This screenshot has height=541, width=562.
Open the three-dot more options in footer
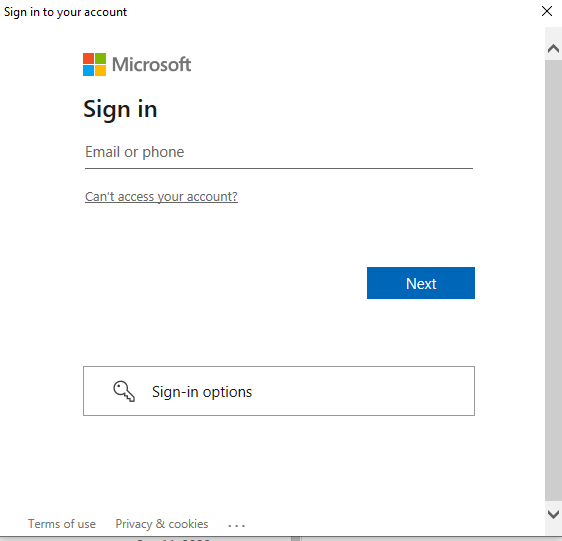coord(237,526)
